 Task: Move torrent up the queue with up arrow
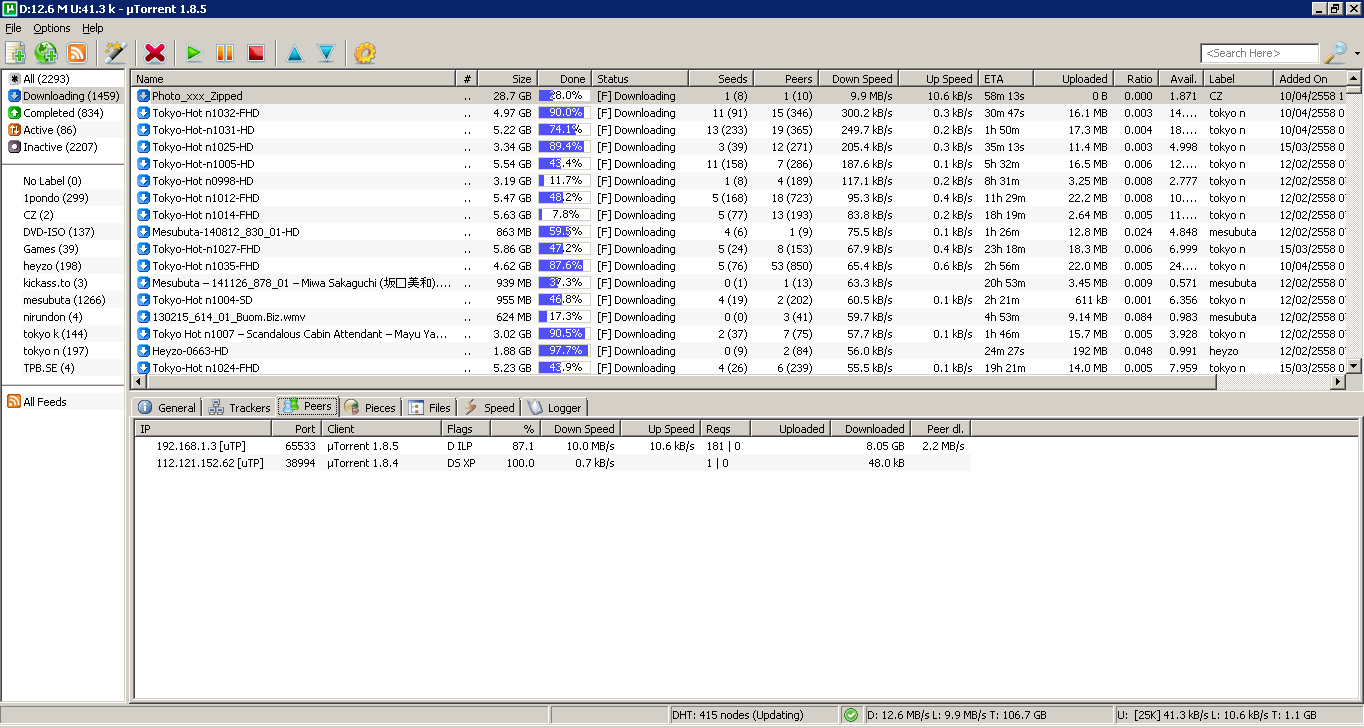[294, 53]
